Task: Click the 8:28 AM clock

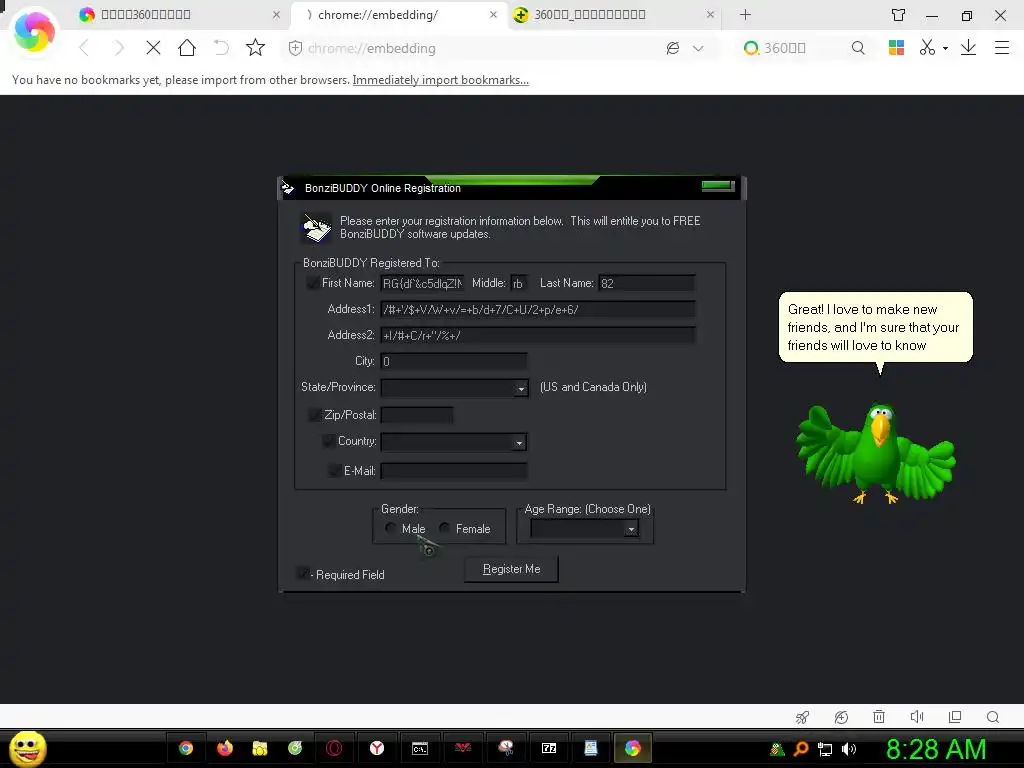Action: tap(936, 749)
